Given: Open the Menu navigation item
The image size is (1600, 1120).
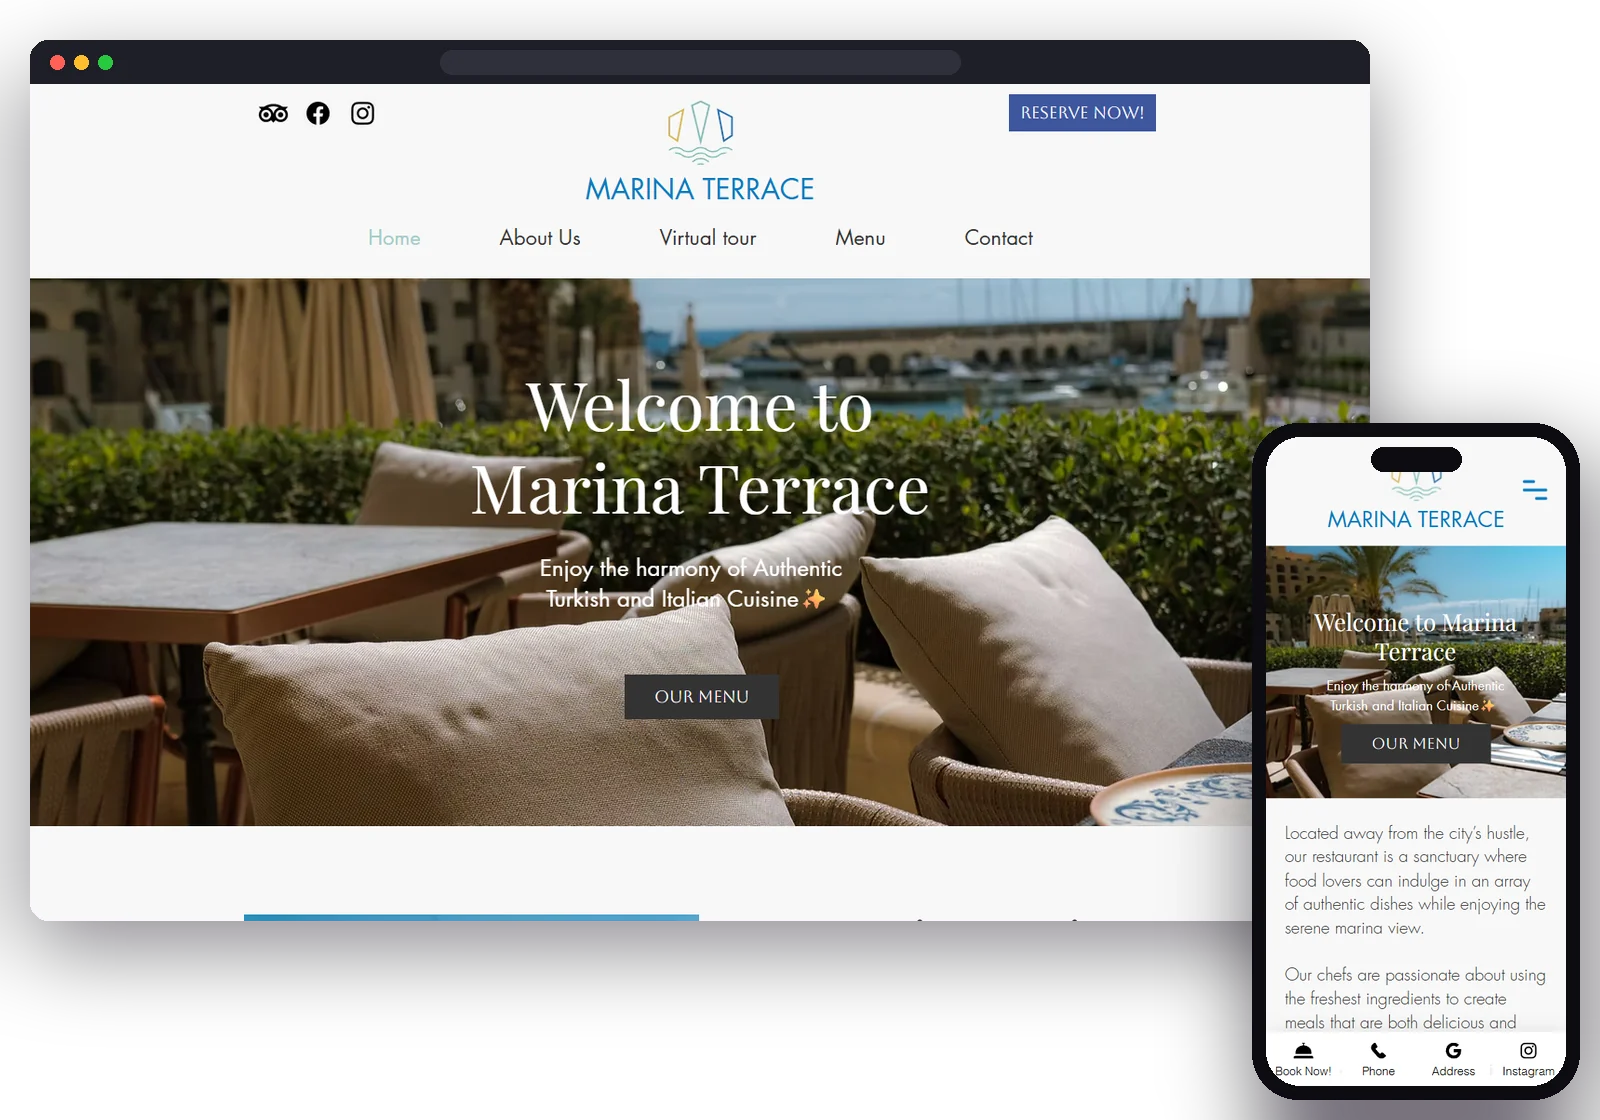Looking at the screenshot, I should pyautogui.click(x=860, y=238).
